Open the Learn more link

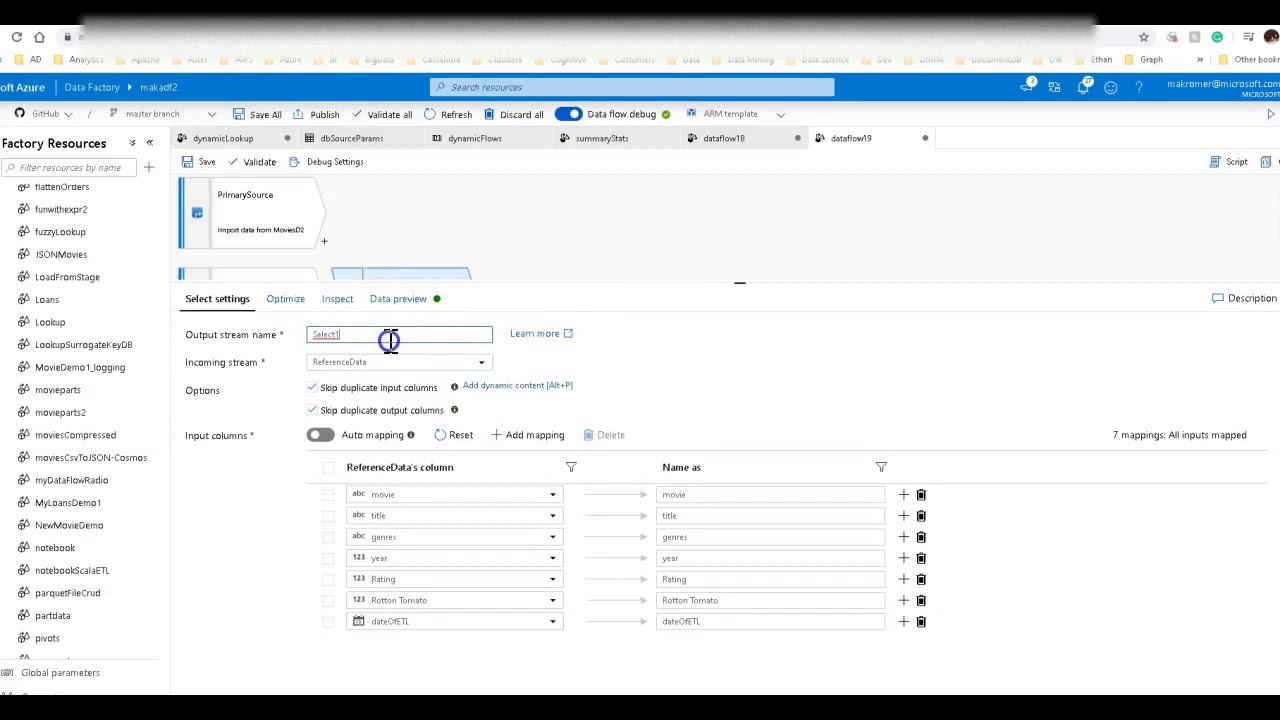(541, 334)
